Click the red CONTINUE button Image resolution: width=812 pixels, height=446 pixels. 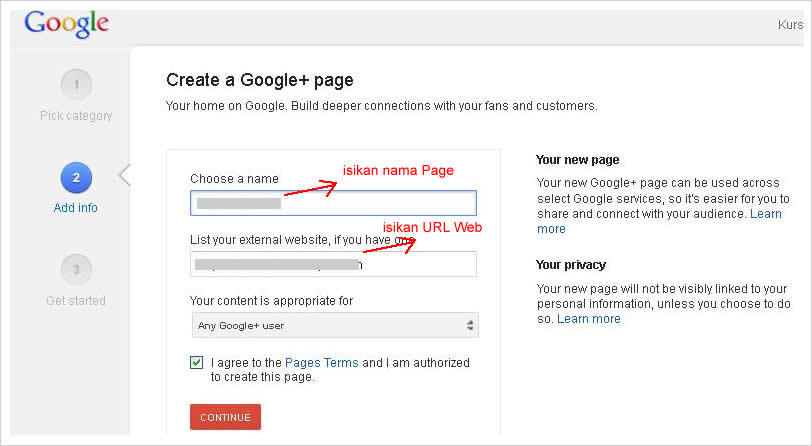[x=225, y=417]
